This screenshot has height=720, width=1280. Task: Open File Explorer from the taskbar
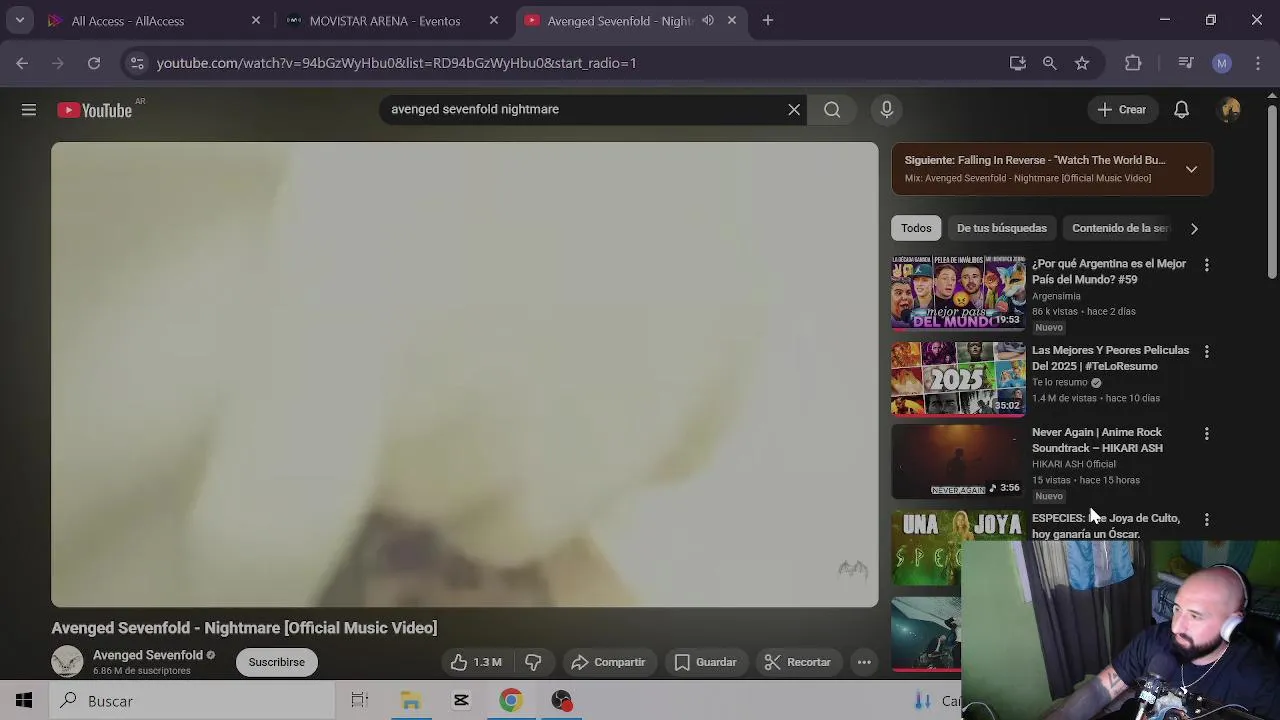pos(411,701)
